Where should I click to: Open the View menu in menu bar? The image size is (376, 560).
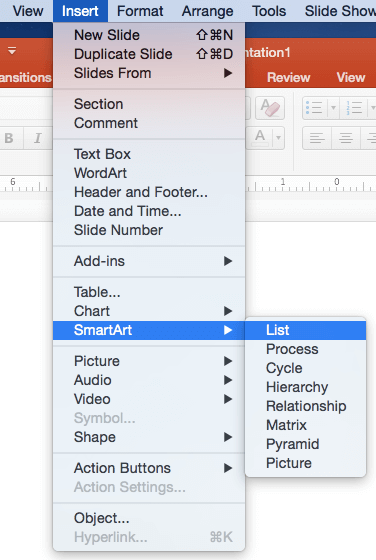(28, 11)
